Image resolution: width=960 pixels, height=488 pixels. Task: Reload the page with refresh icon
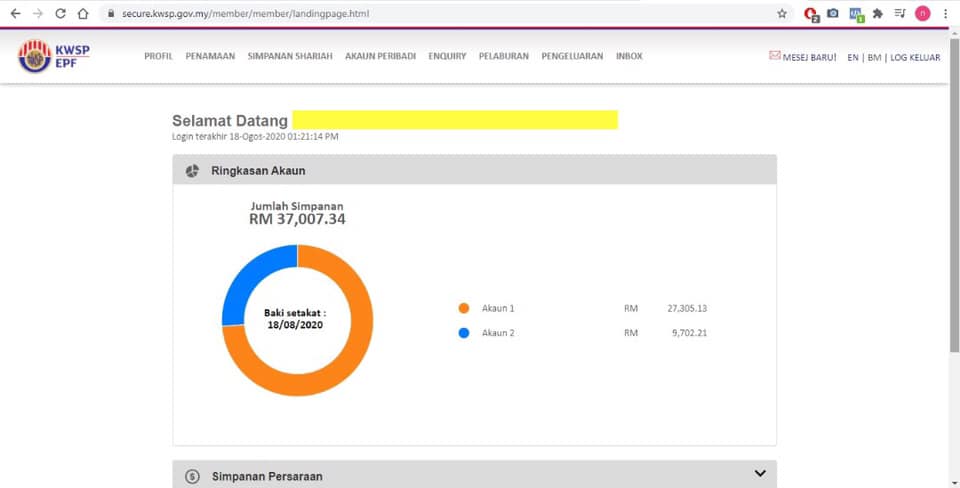pyautogui.click(x=60, y=13)
